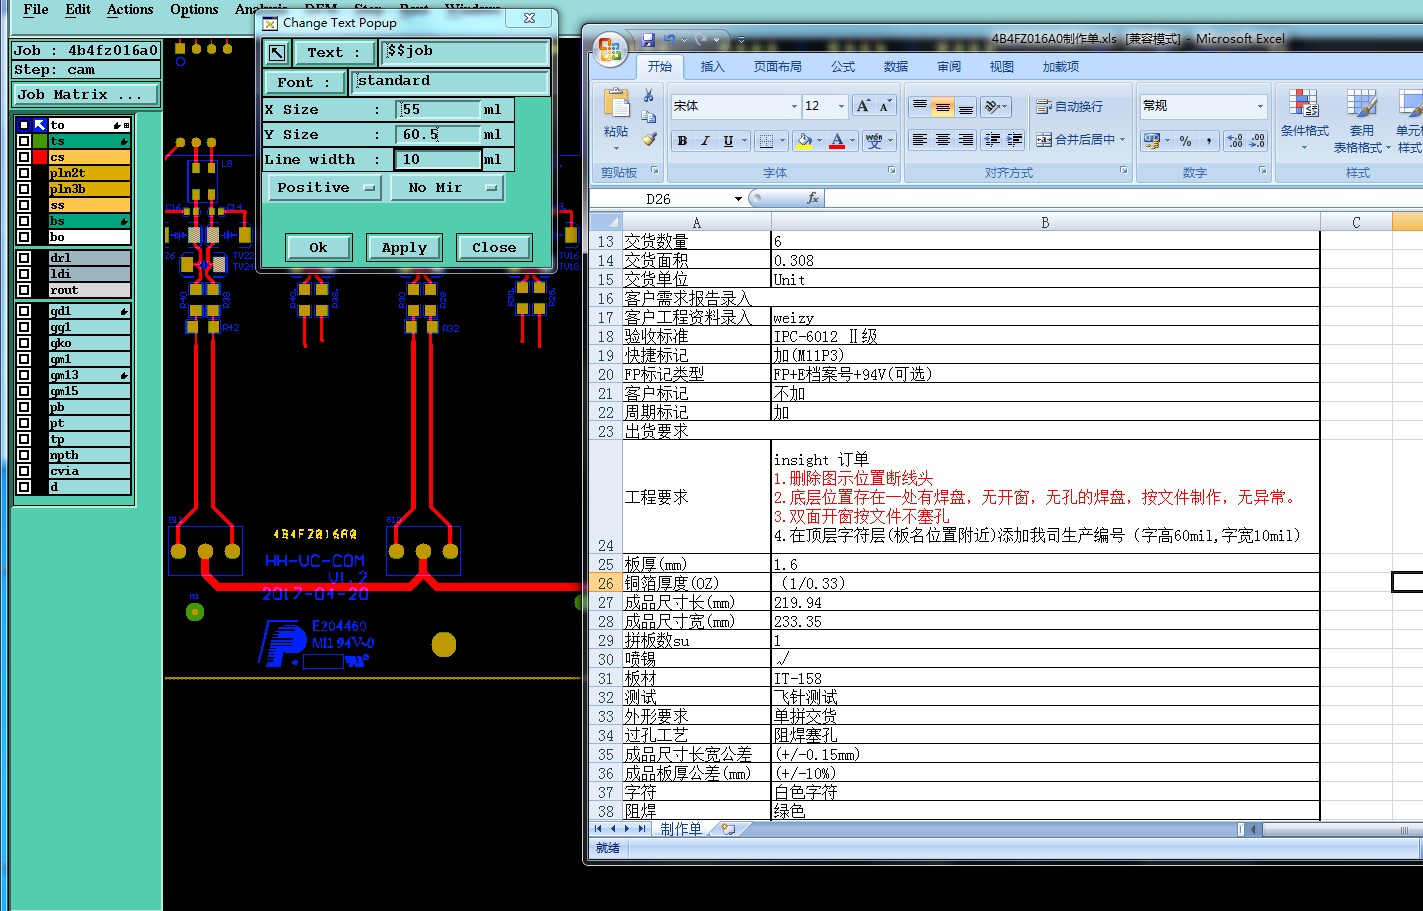Click Save icon in Excel quick access toolbar
This screenshot has width=1423, height=911.
[x=648, y=40]
